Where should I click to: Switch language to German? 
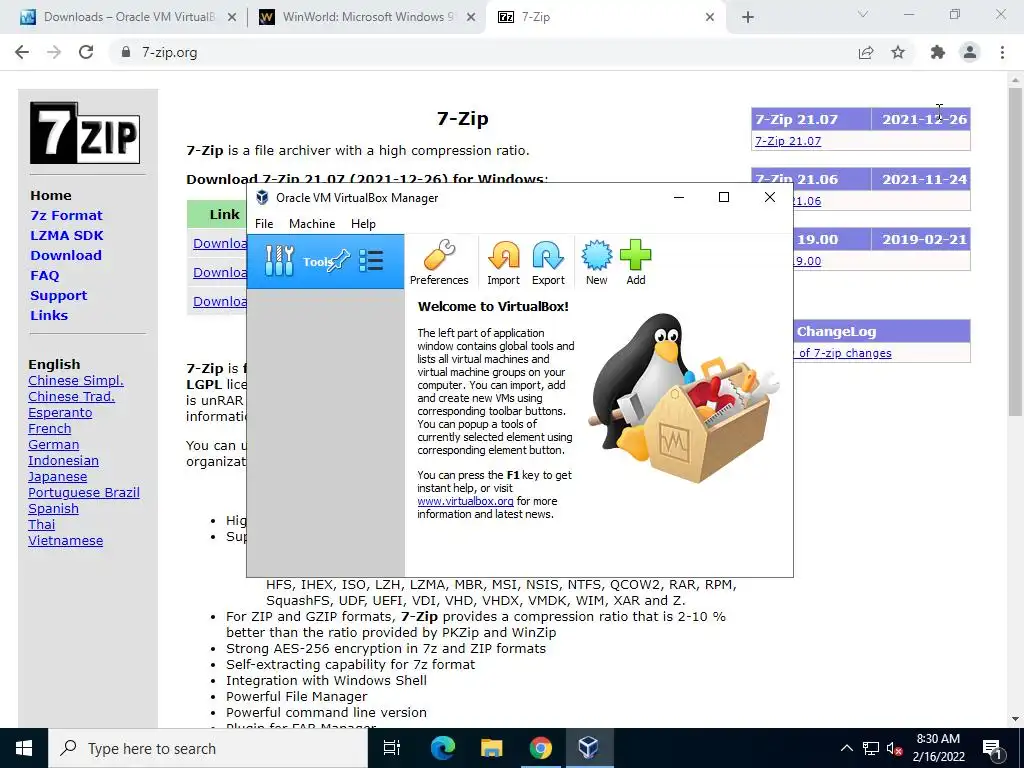(54, 445)
